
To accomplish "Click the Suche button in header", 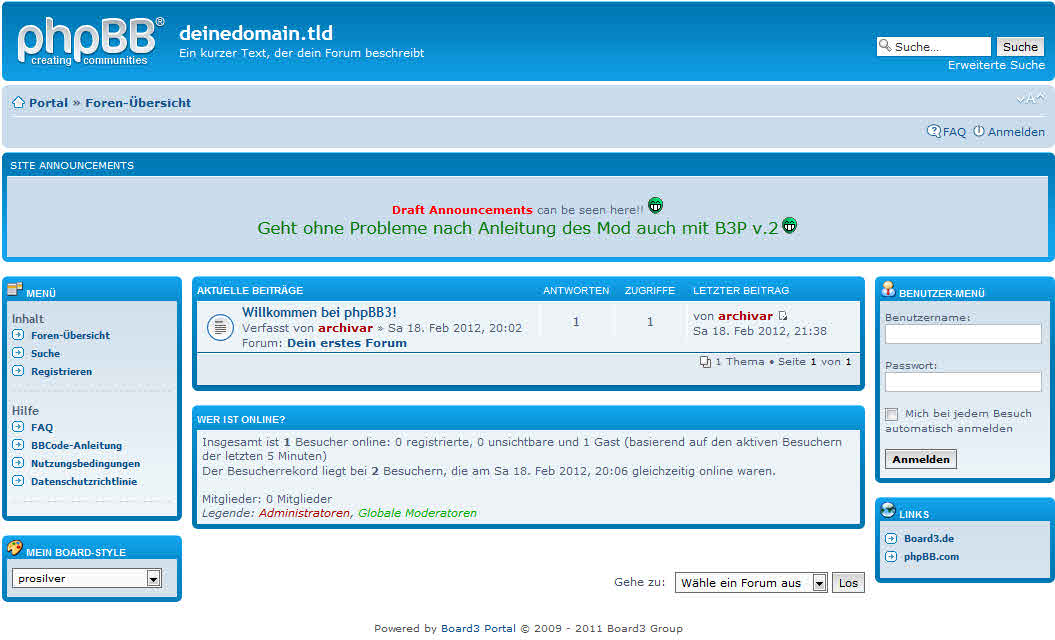I will [x=1020, y=47].
